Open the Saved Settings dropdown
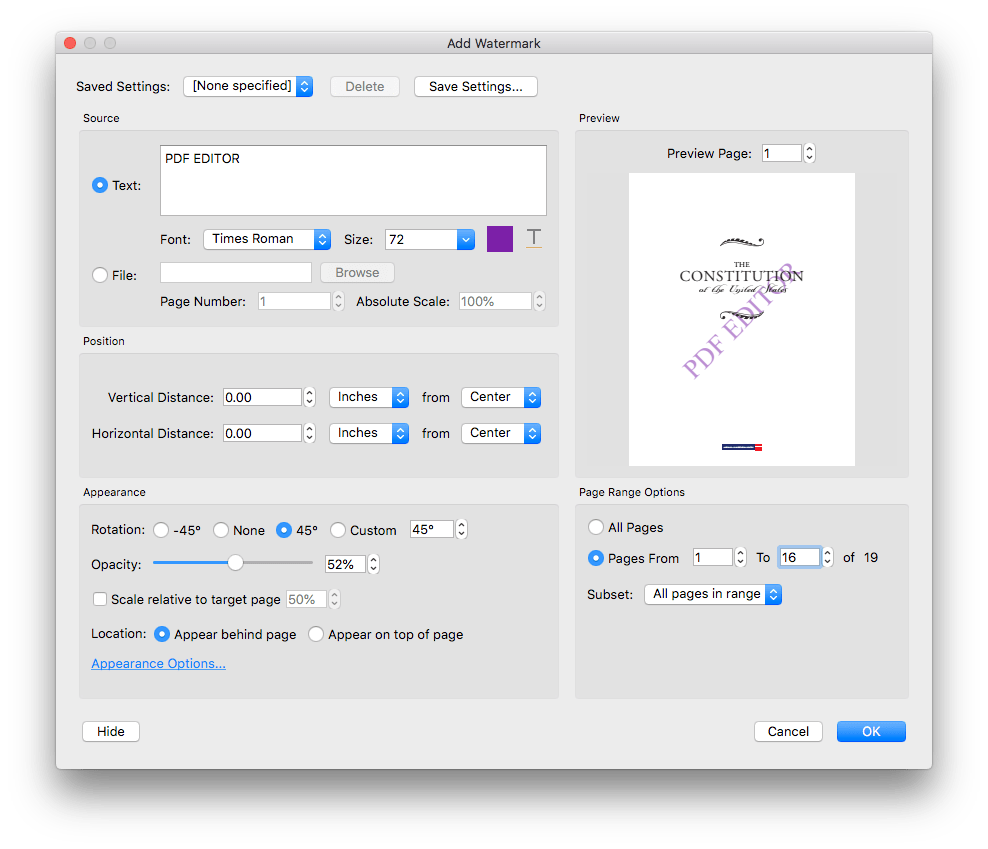This screenshot has height=849, width=988. [248, 86]
